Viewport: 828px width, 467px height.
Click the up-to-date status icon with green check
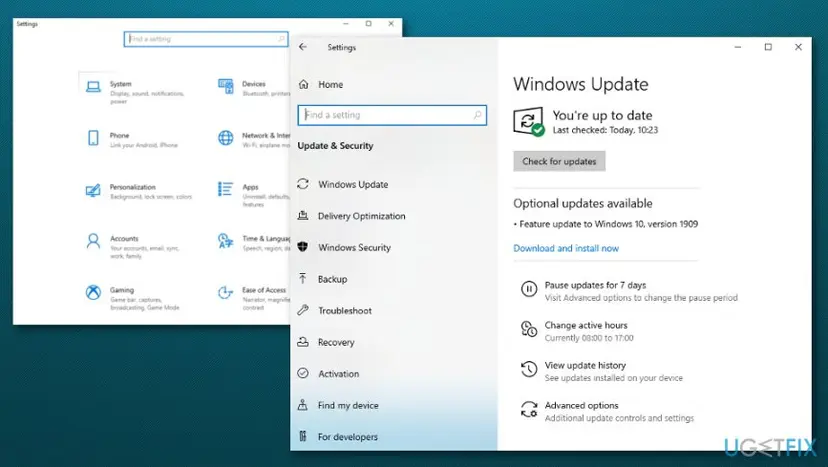point(529,122)
